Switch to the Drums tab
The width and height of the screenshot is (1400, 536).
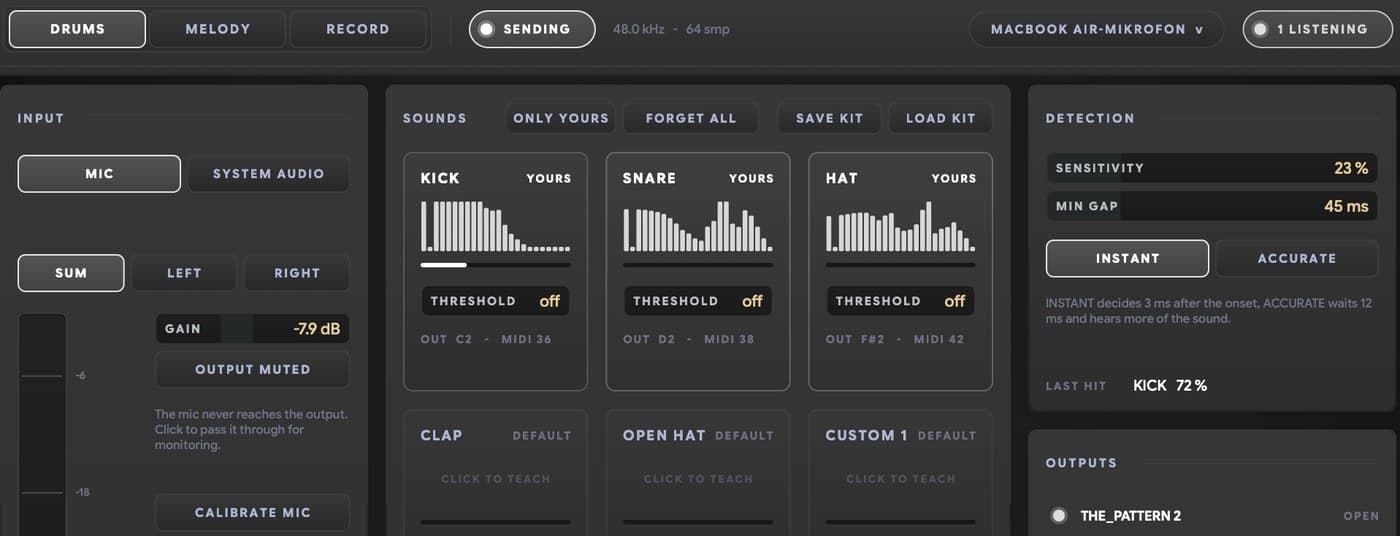(x=77, y=29)
